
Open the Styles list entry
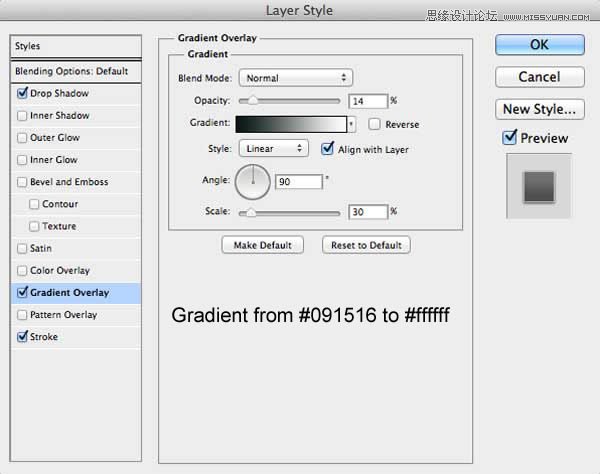(76, 46)
